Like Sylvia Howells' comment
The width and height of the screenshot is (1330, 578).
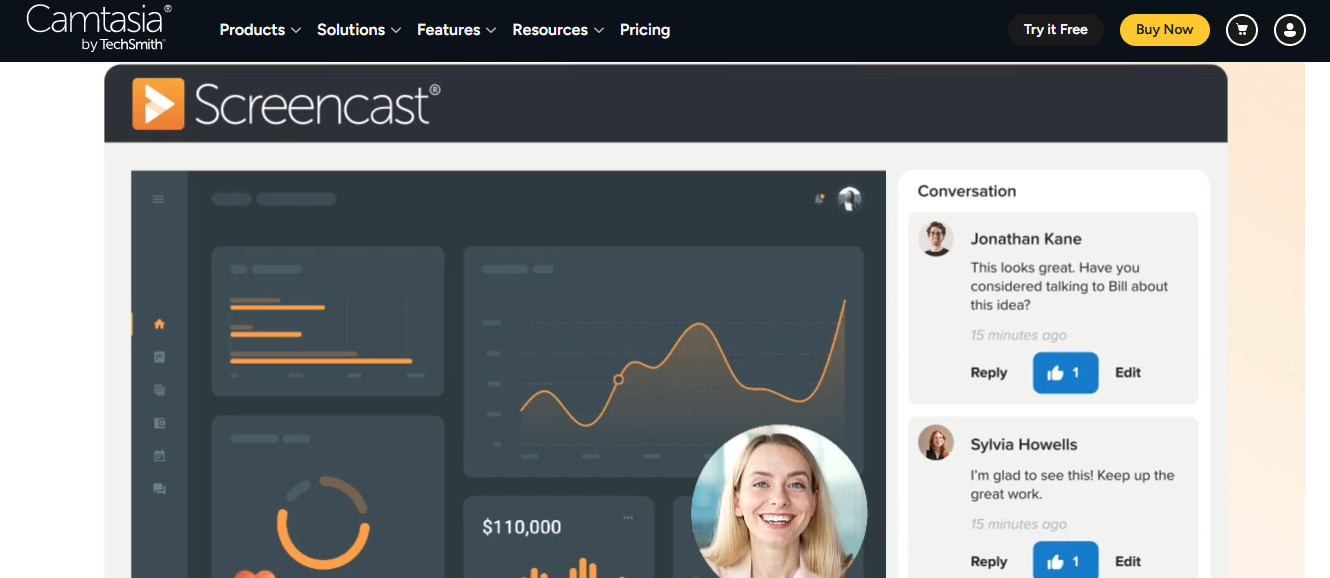pyautogui.click(x=1065, y=561)
